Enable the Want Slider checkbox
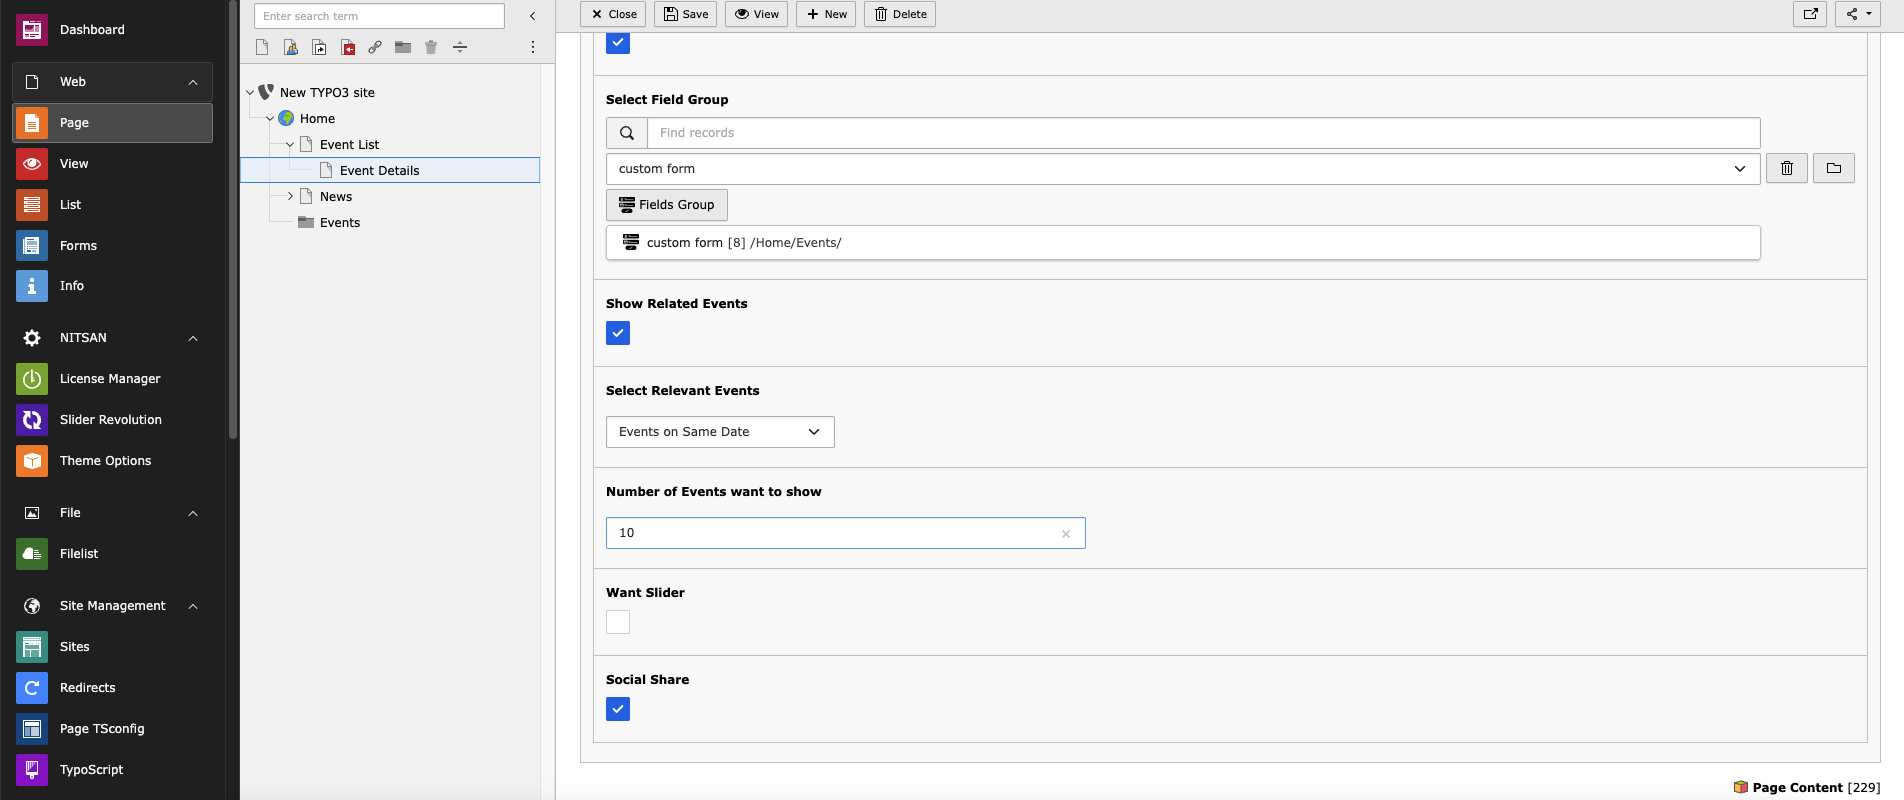This screenshot has width=1904, height=800. click(618, 622)
